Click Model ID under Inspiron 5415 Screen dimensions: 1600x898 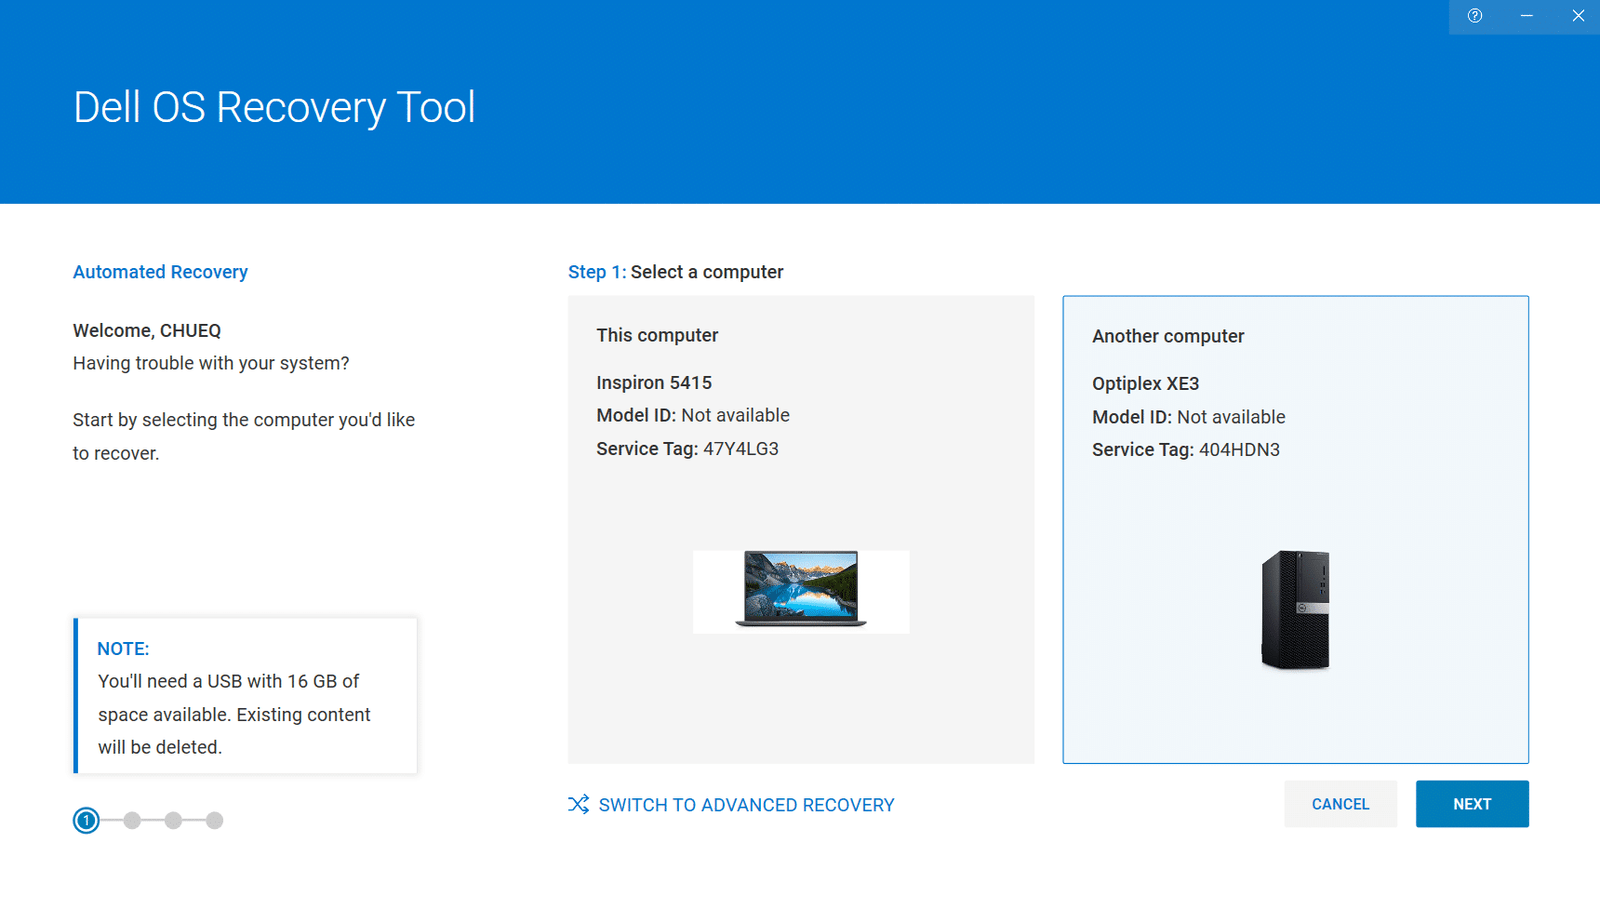692,415
